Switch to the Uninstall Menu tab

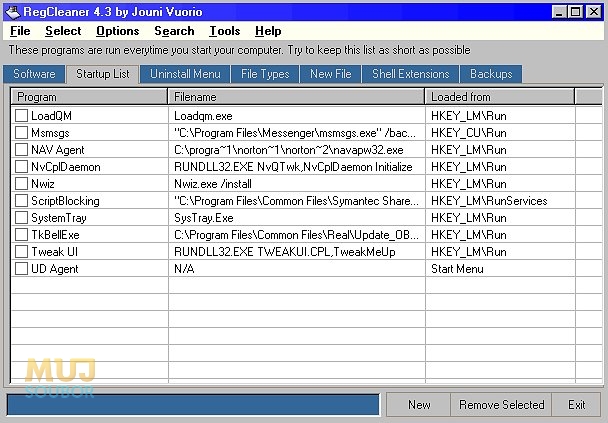tap(185, 74)
